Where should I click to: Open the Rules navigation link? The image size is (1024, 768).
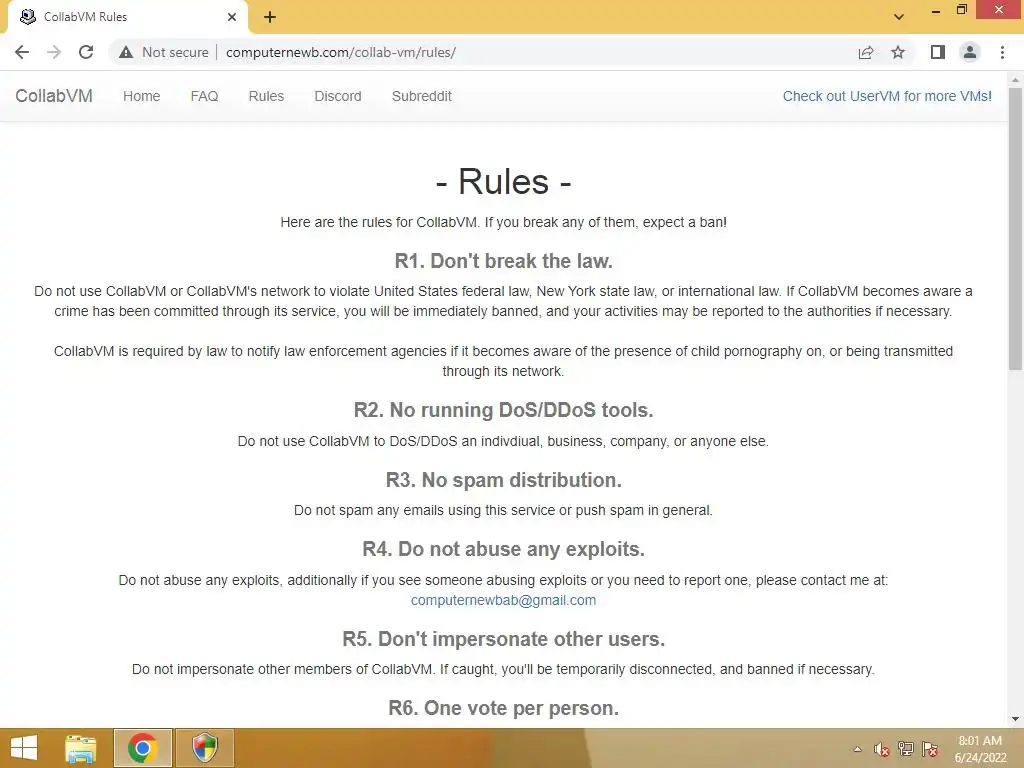coord(266,96)
